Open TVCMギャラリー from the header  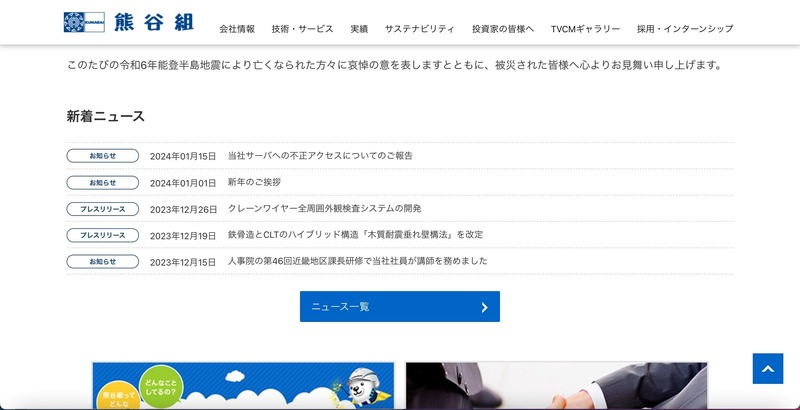point(585,29)
